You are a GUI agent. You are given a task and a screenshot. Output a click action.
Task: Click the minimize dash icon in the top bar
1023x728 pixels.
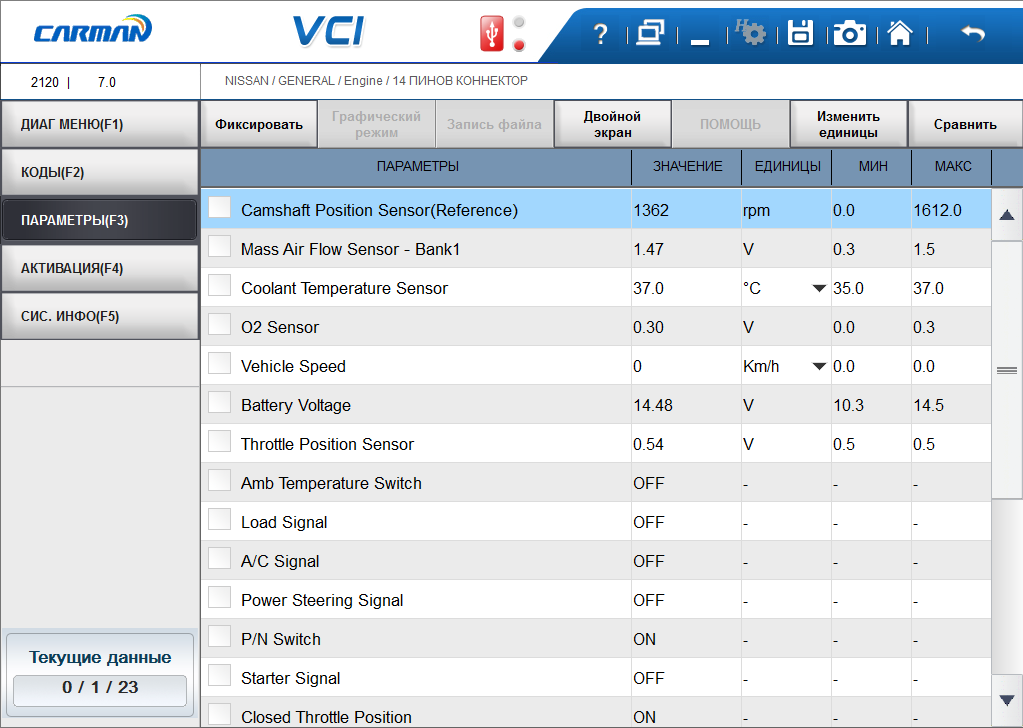click(x=700, y=42)
